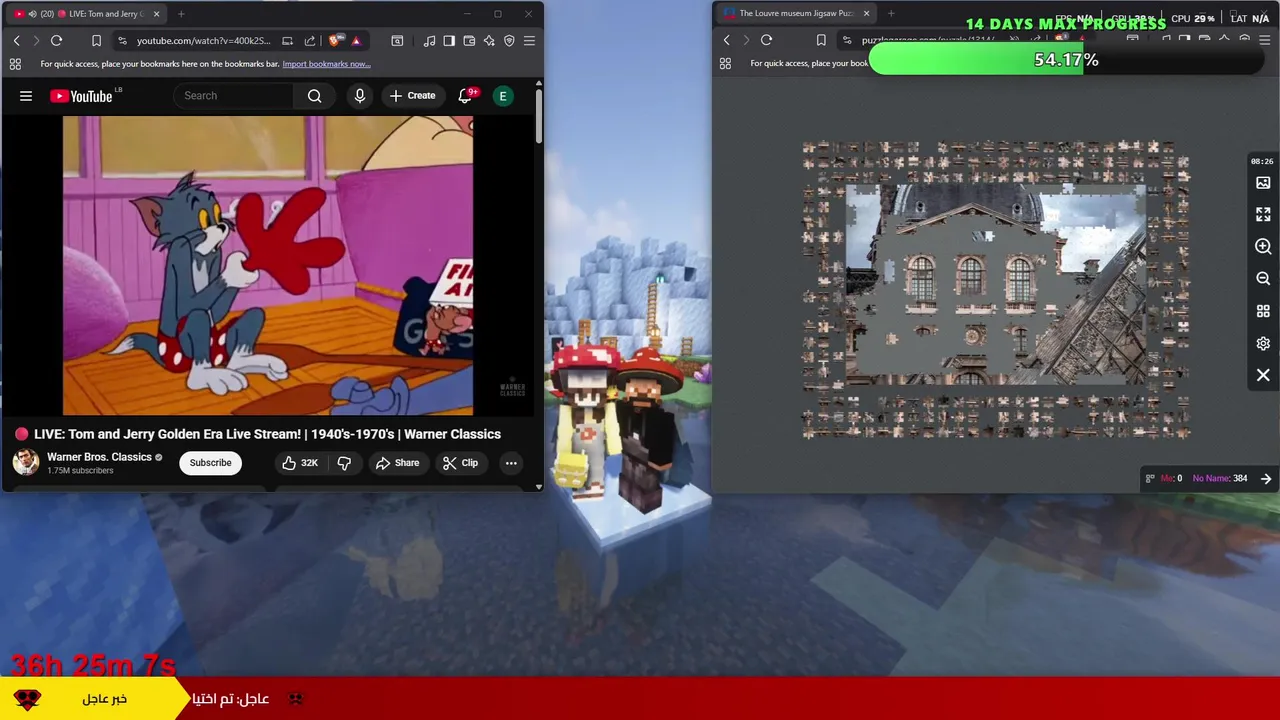
Task: Bookmark the puzzle page
Action: (821, 40)
